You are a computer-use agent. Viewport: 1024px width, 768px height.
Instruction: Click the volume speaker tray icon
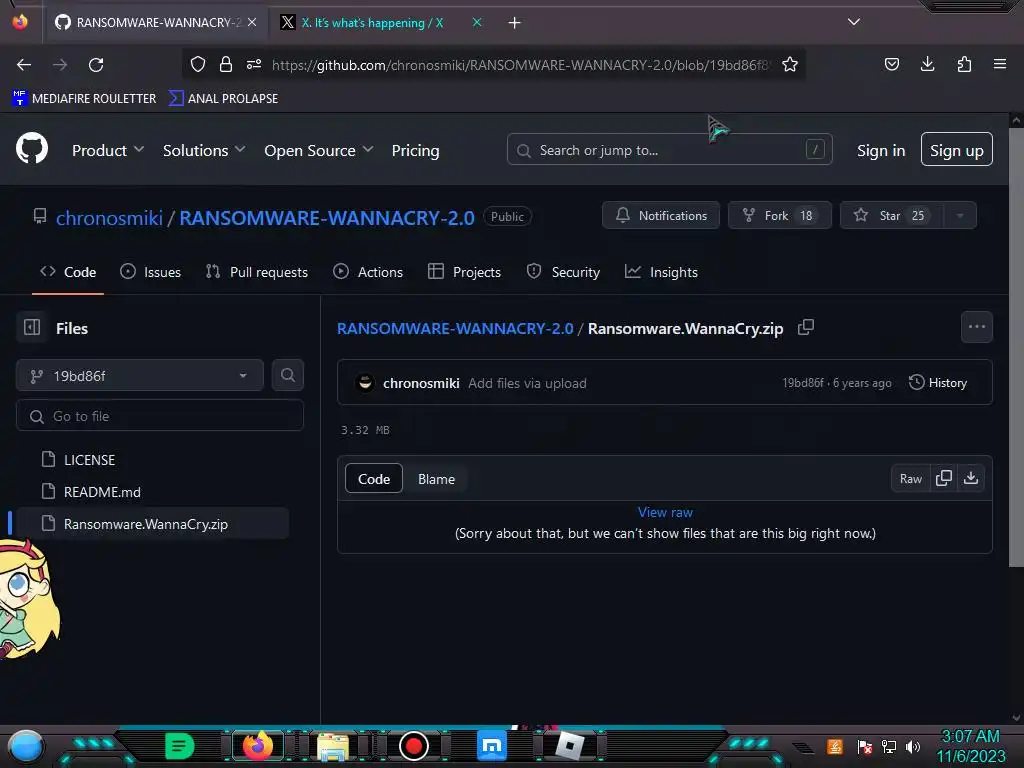click(x=914, y=746)
